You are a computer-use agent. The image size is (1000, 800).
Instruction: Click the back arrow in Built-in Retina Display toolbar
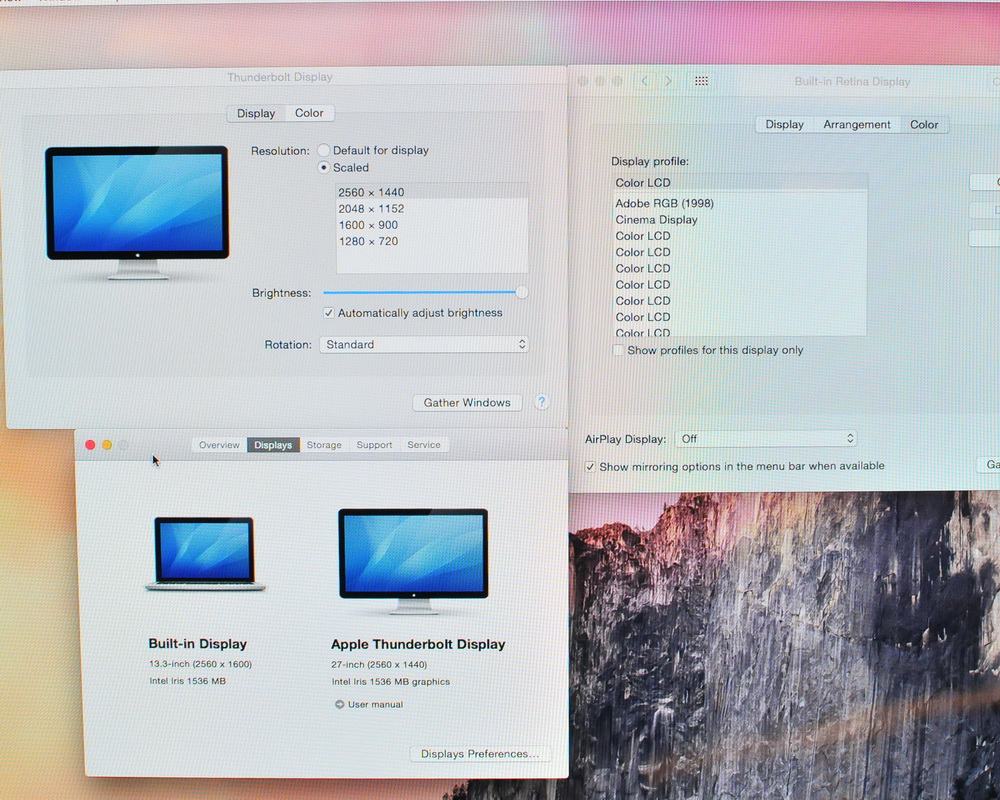(x=645, y=81)
